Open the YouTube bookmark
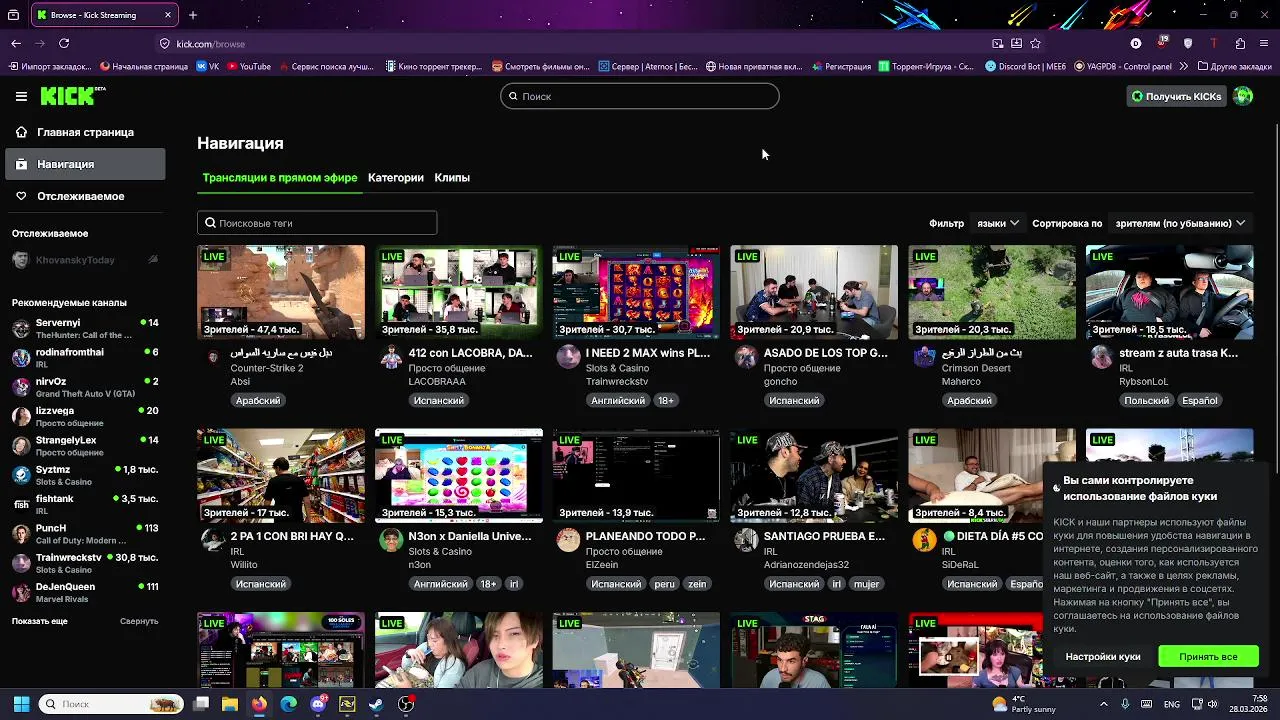The image size is (1280, 720). (249, 66)
